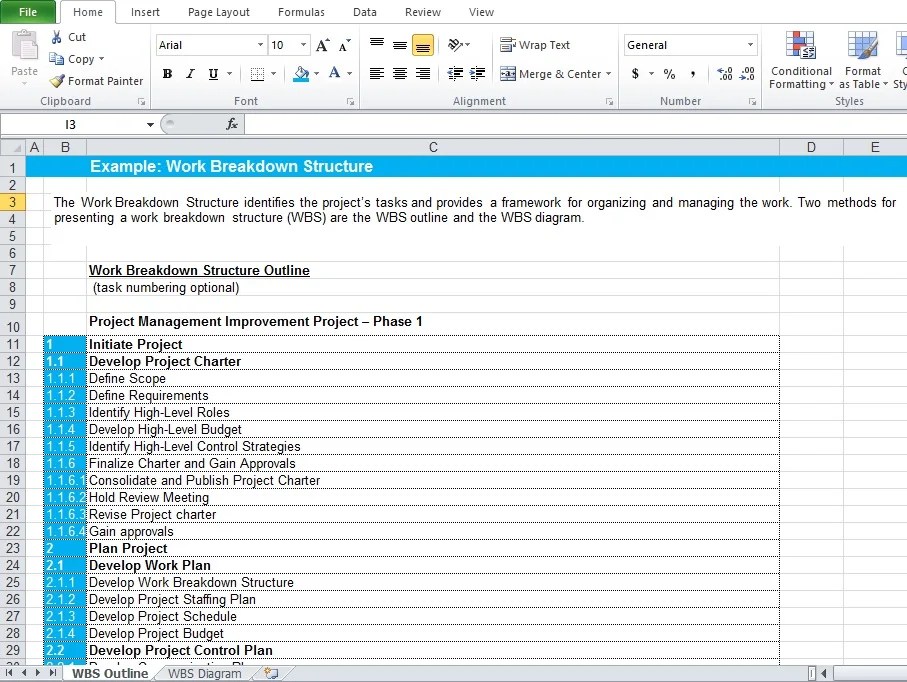907x682 pixels.
Task: Toggle Bottom Align button
Action: click(x=423, y=45)
